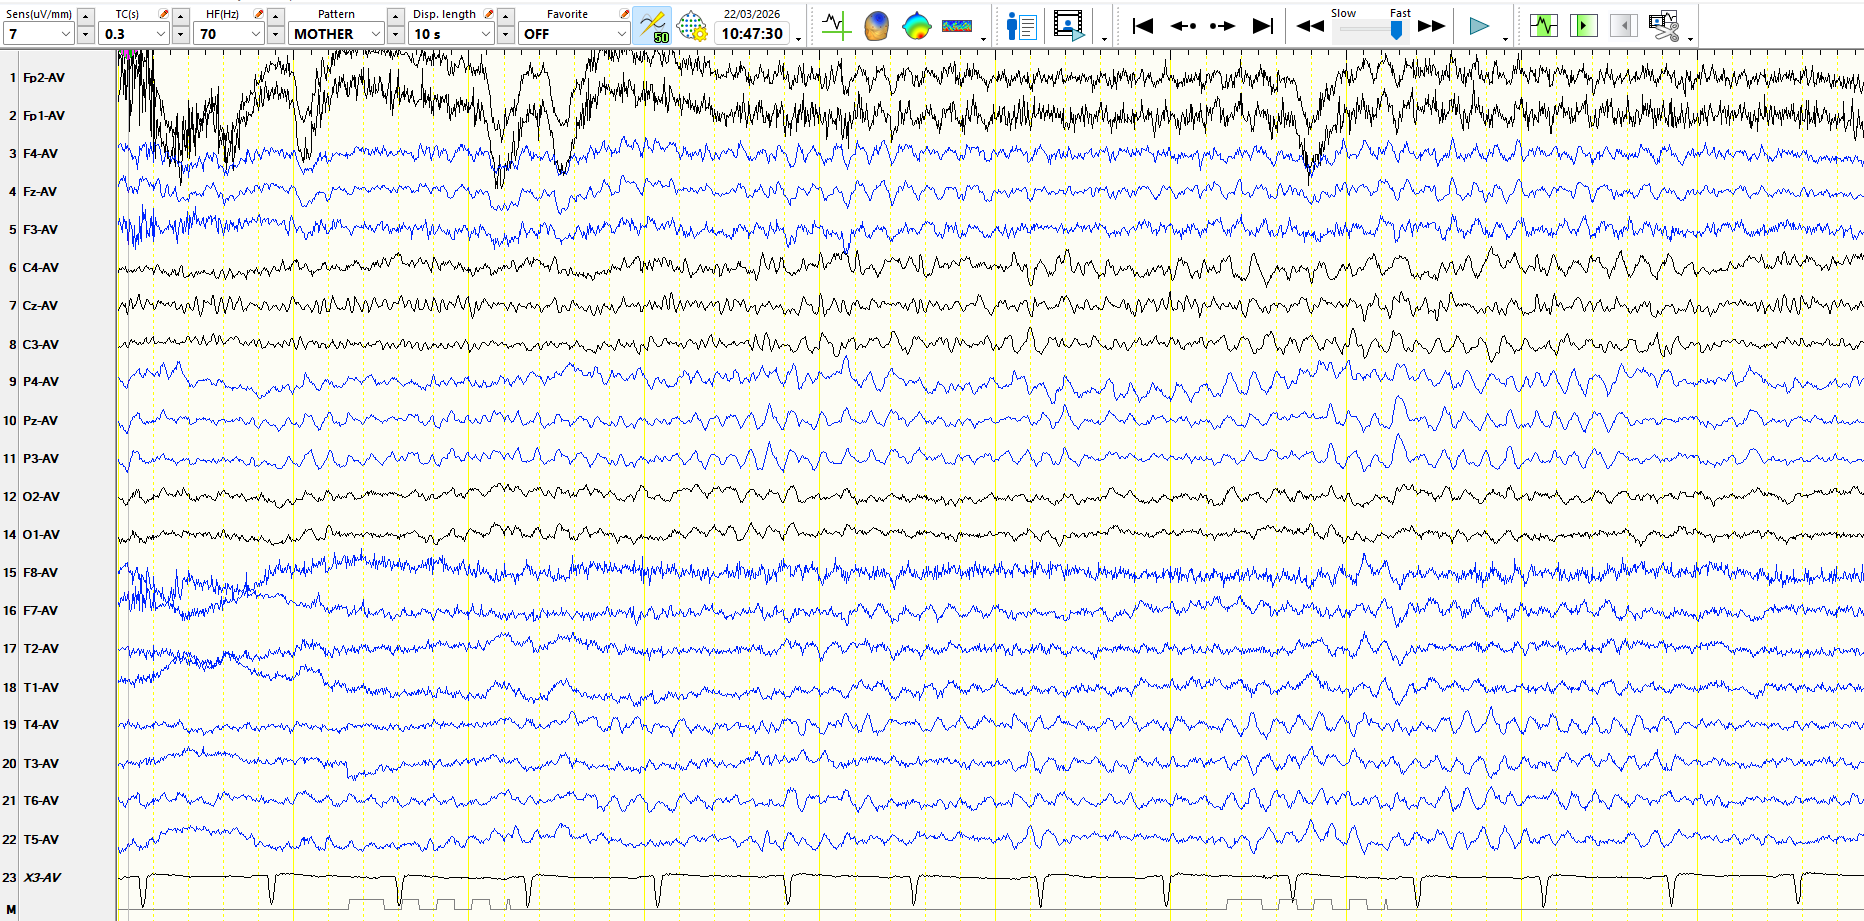This screenshot has height=921, width=1864.
Task: Open the TC(s) dropdown showing 0.3
Action: point(134,34)
